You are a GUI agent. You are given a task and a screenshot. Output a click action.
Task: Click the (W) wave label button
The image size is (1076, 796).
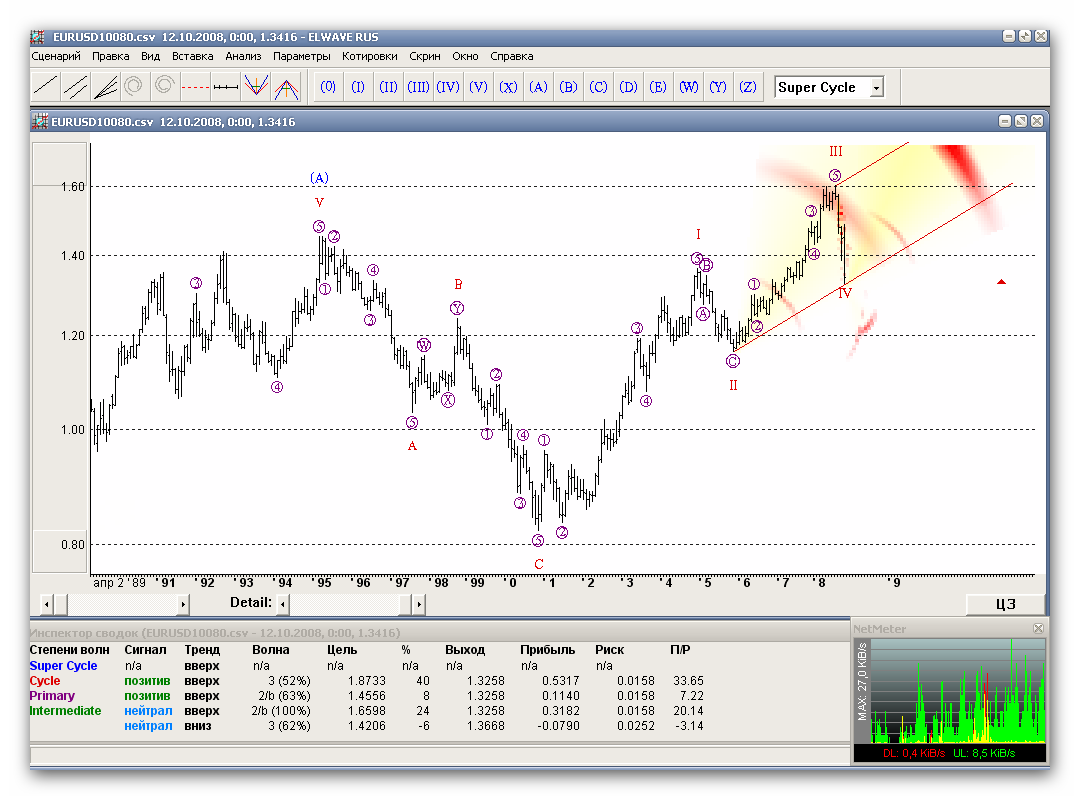point(688,87)
